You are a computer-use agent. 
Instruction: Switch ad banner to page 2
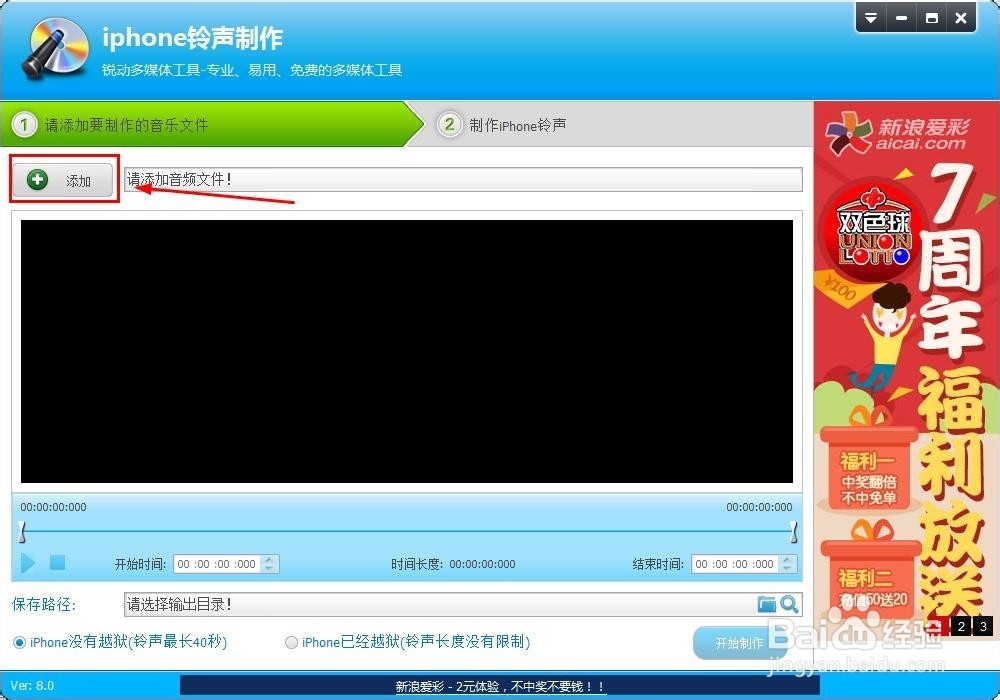click(x=961, y=626)
